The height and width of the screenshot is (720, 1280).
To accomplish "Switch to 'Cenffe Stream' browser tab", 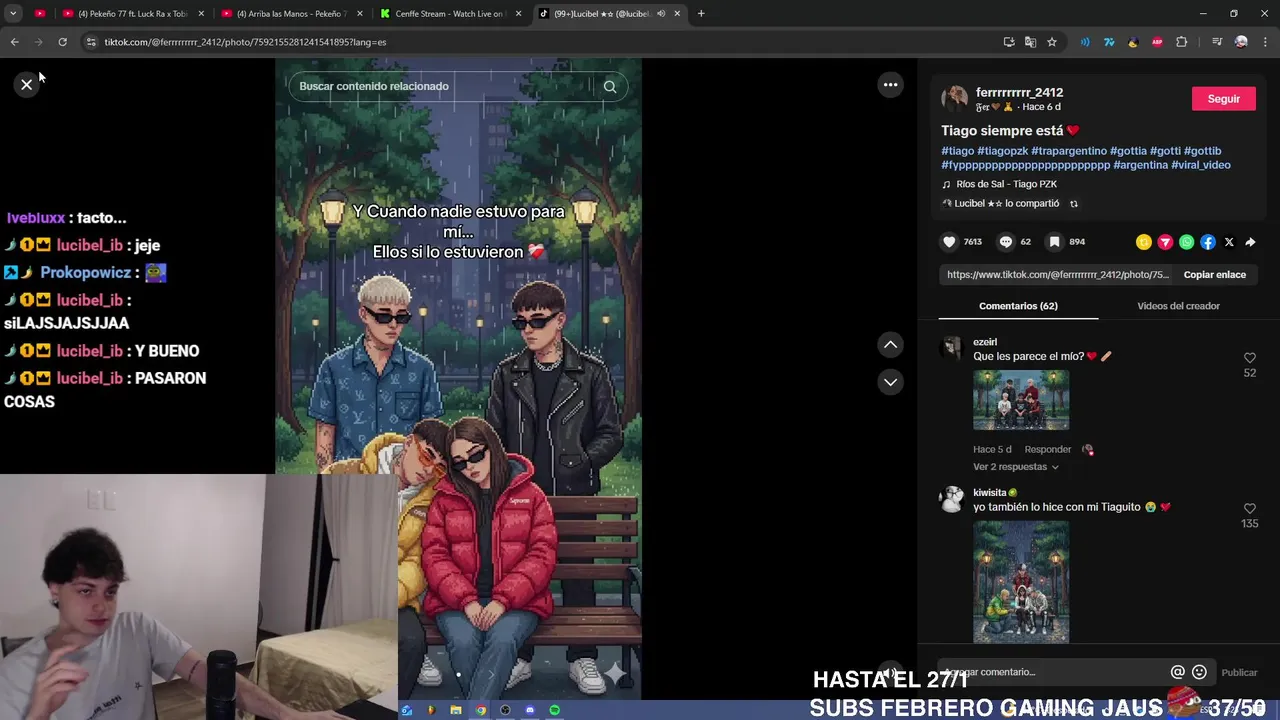I will 449,14.
